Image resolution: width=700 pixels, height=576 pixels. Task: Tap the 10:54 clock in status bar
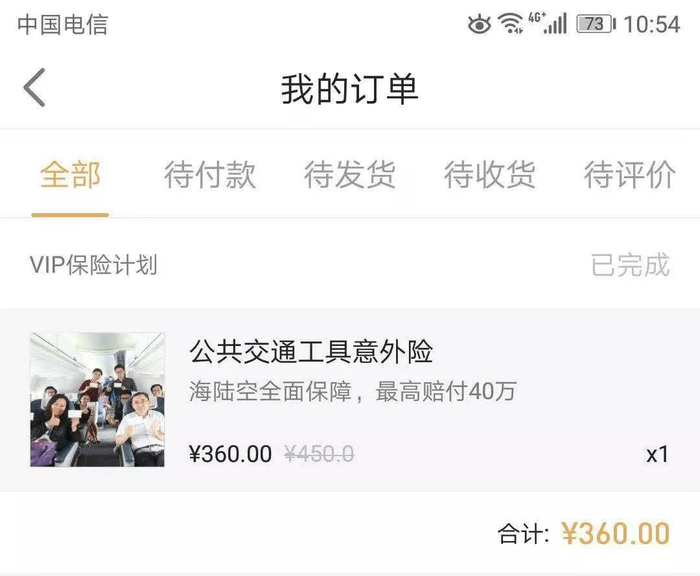(651, 24)
